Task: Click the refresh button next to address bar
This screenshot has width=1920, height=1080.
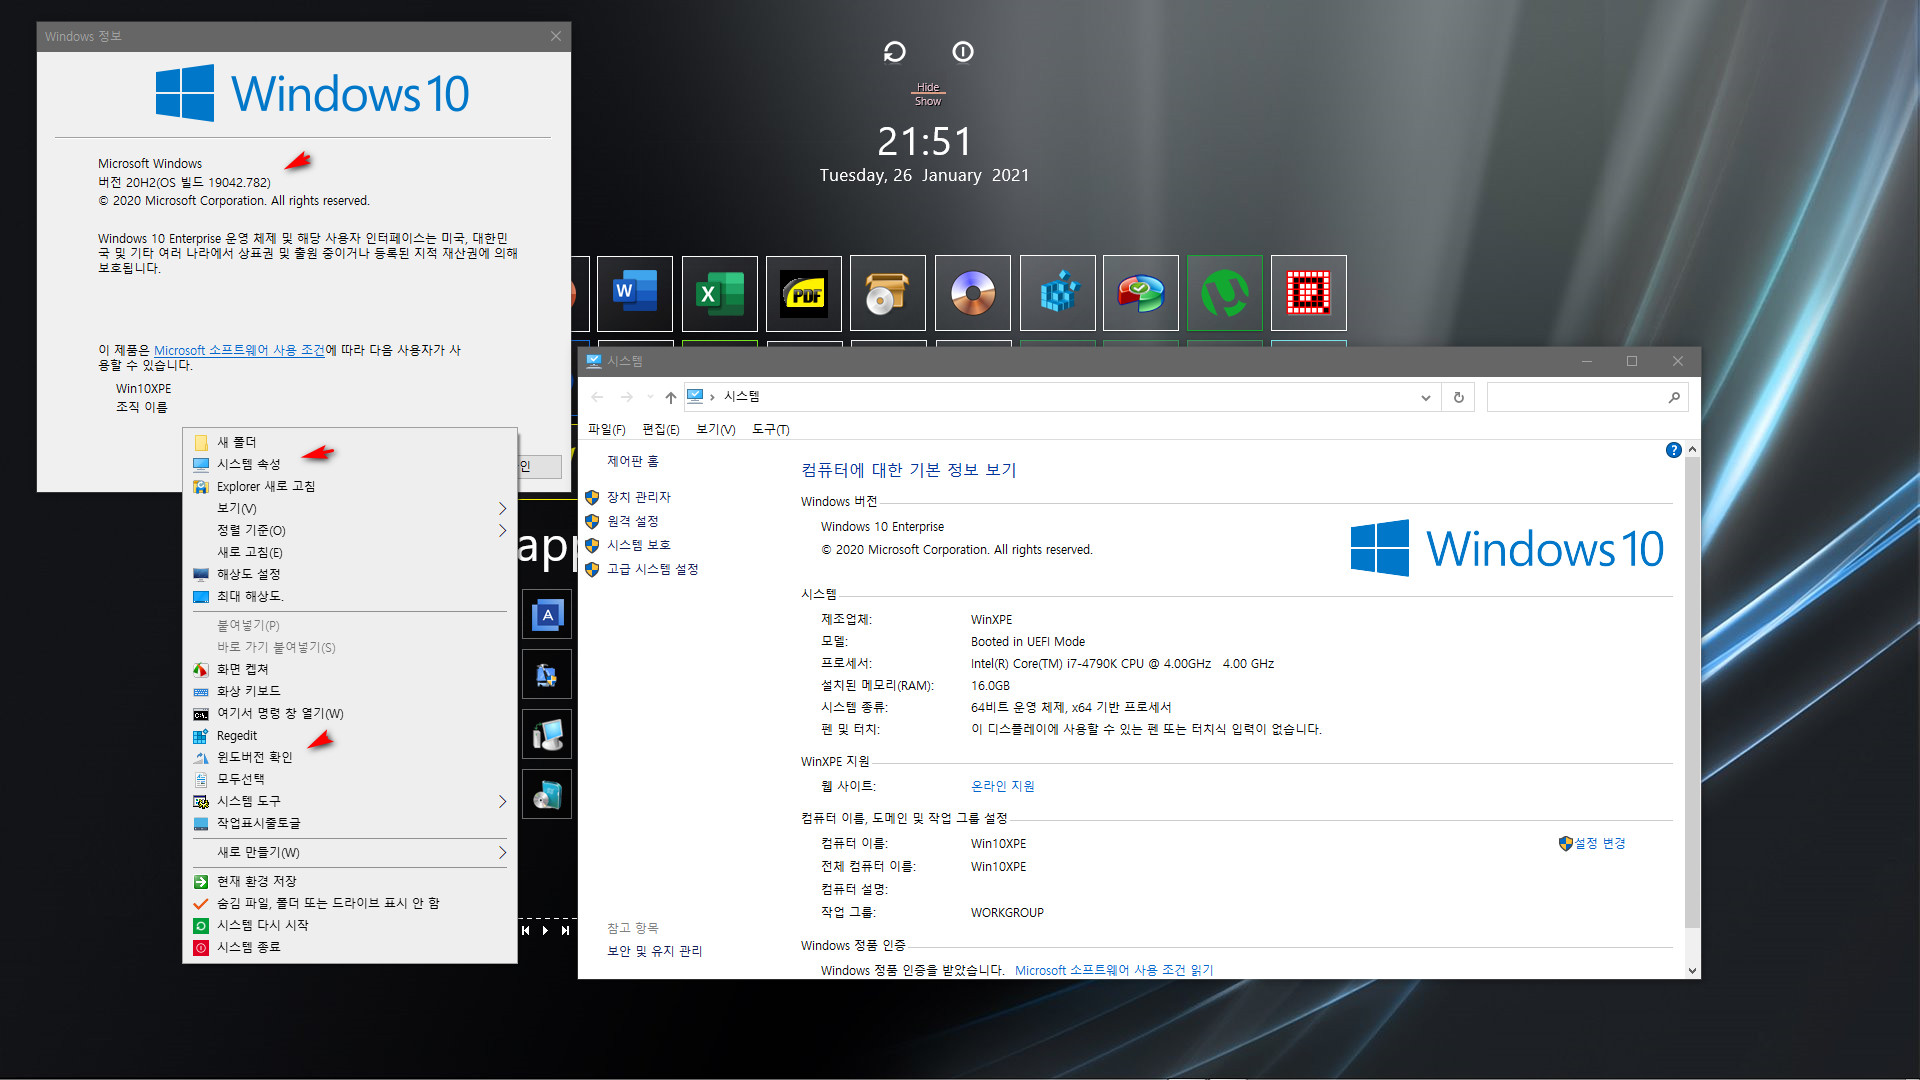Action: (x=1458, y=397)
